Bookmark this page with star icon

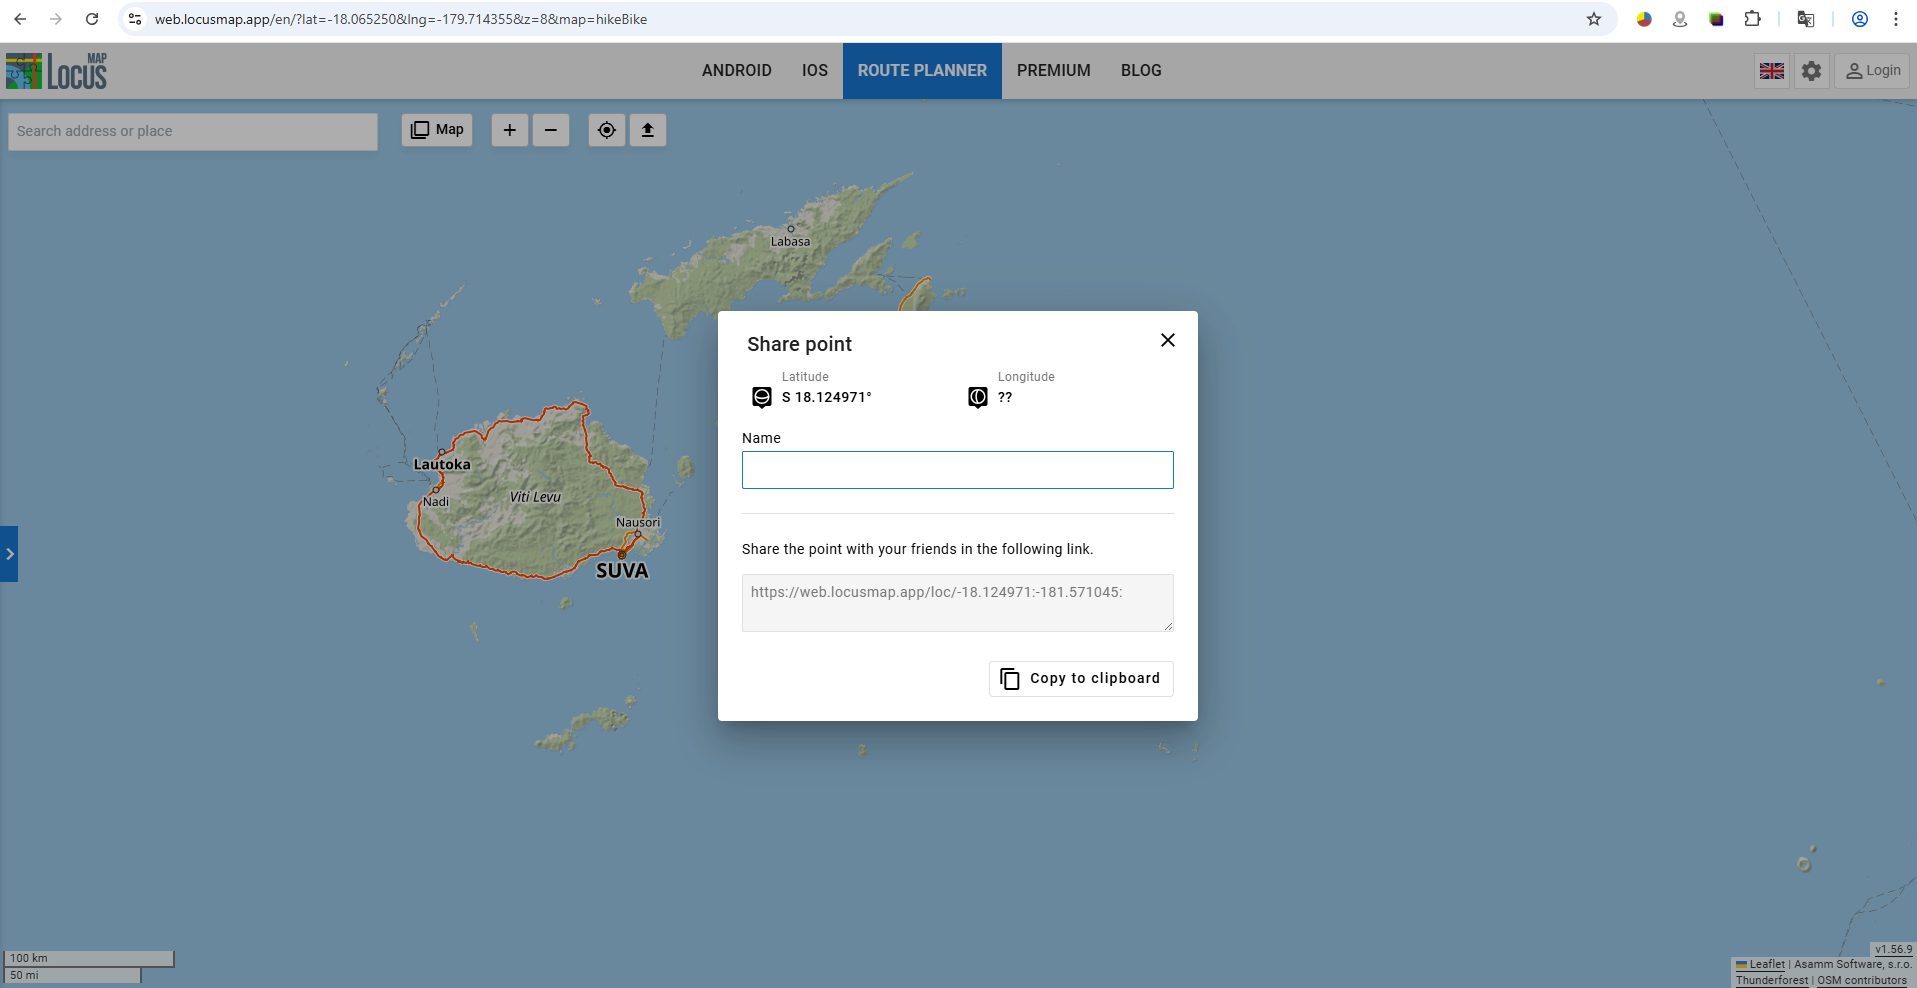pyautogui.click(x=1593, y=19)
